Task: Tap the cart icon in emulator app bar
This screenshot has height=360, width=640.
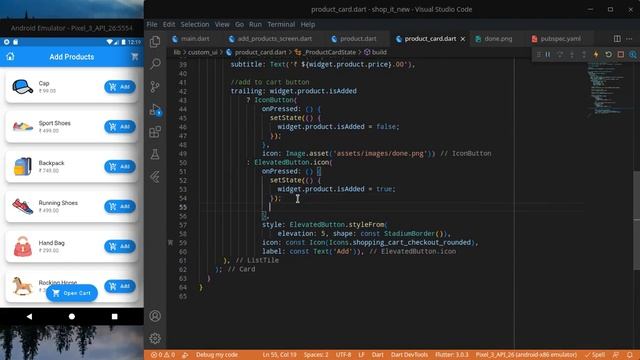Action: tap(135, 57)
